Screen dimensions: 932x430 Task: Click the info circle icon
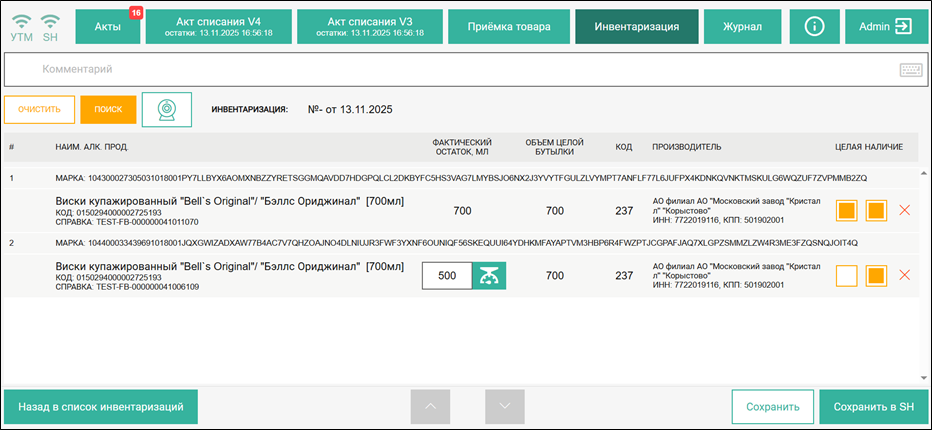pos(813,27)
